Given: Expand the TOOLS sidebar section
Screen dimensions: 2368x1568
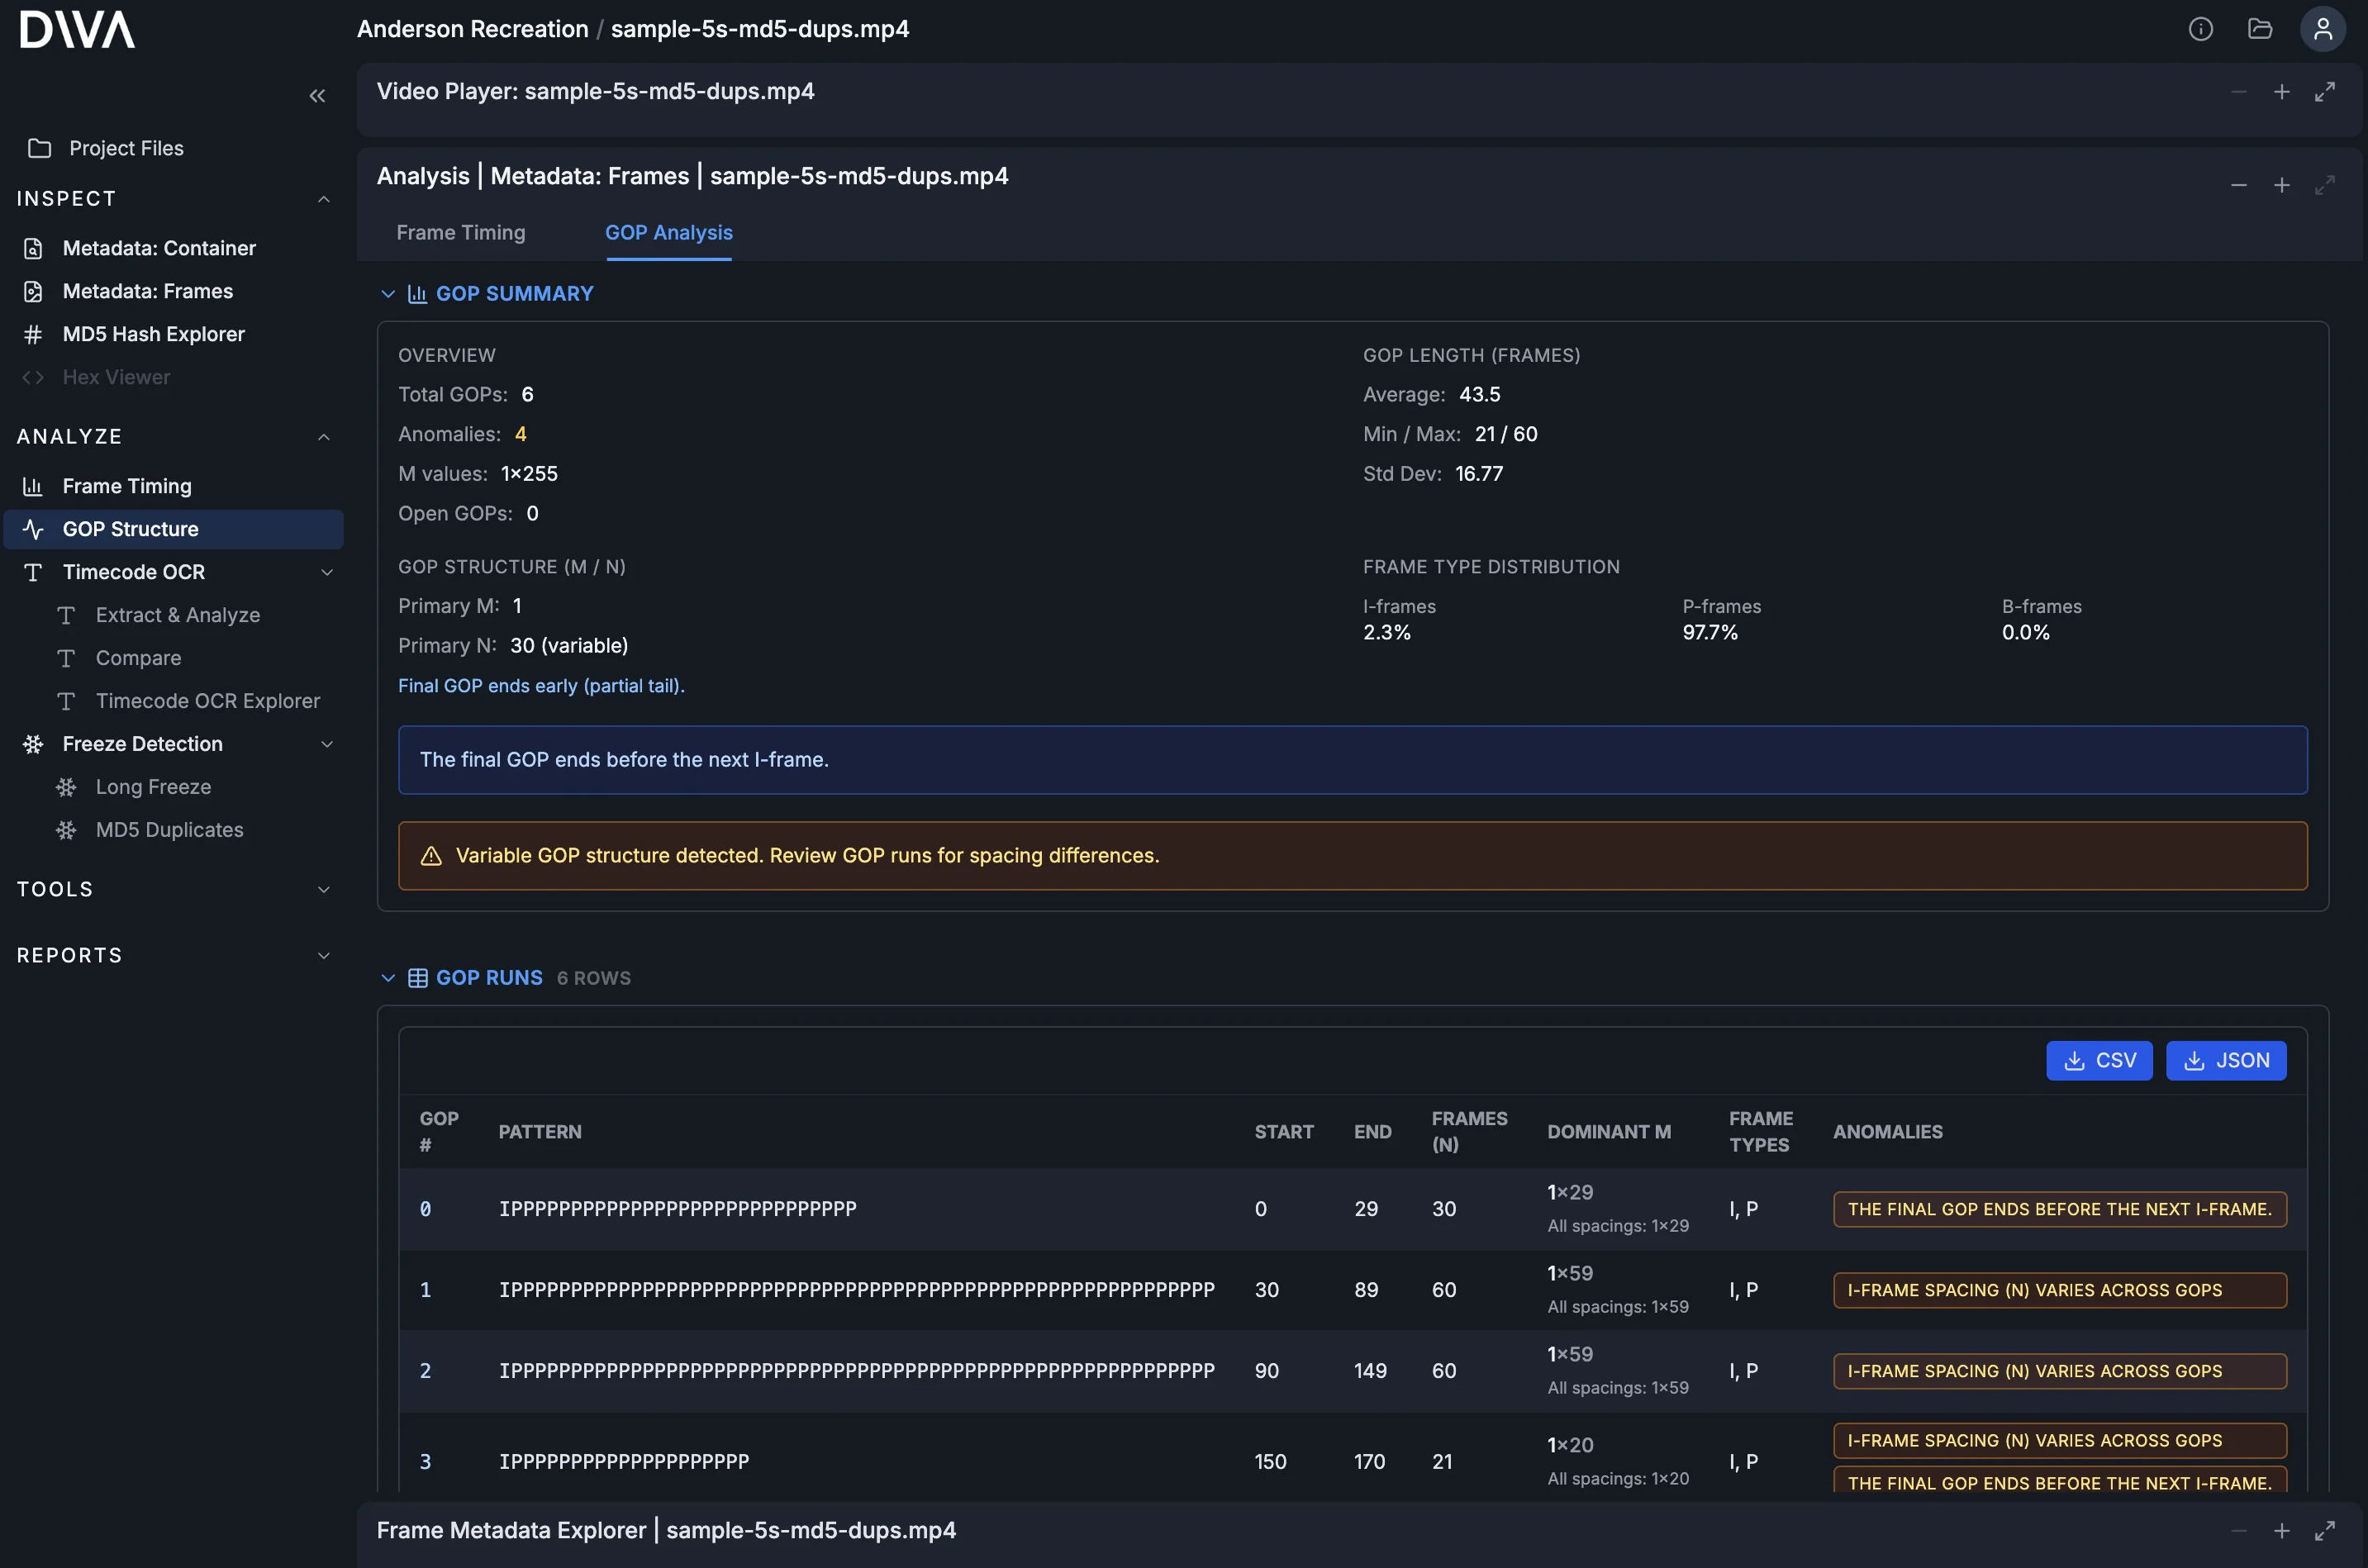Looking at the screenshot, I should 323,889.
